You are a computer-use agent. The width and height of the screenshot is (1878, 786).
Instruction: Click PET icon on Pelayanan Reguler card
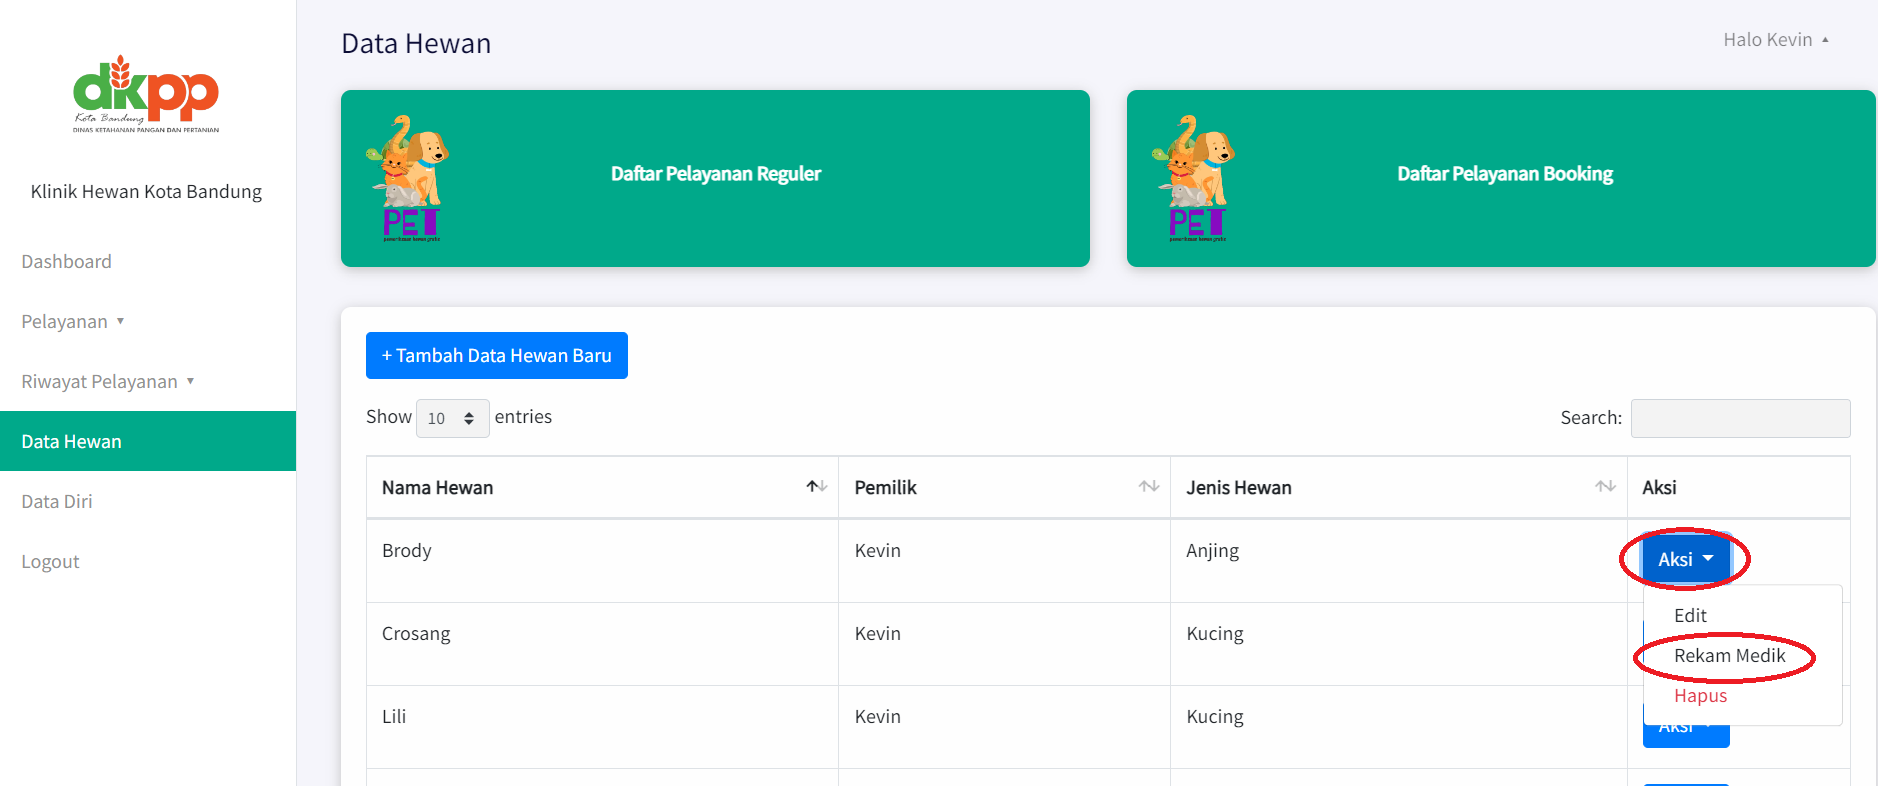409,178
